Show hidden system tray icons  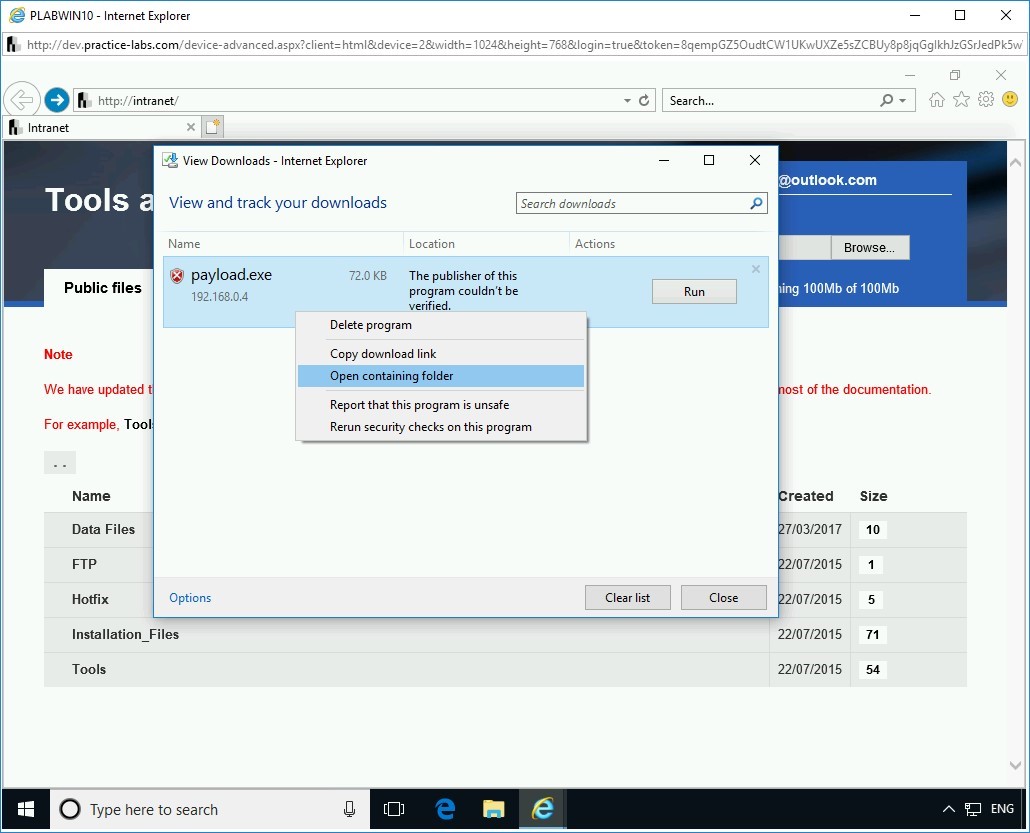click(x=949, y=809)
